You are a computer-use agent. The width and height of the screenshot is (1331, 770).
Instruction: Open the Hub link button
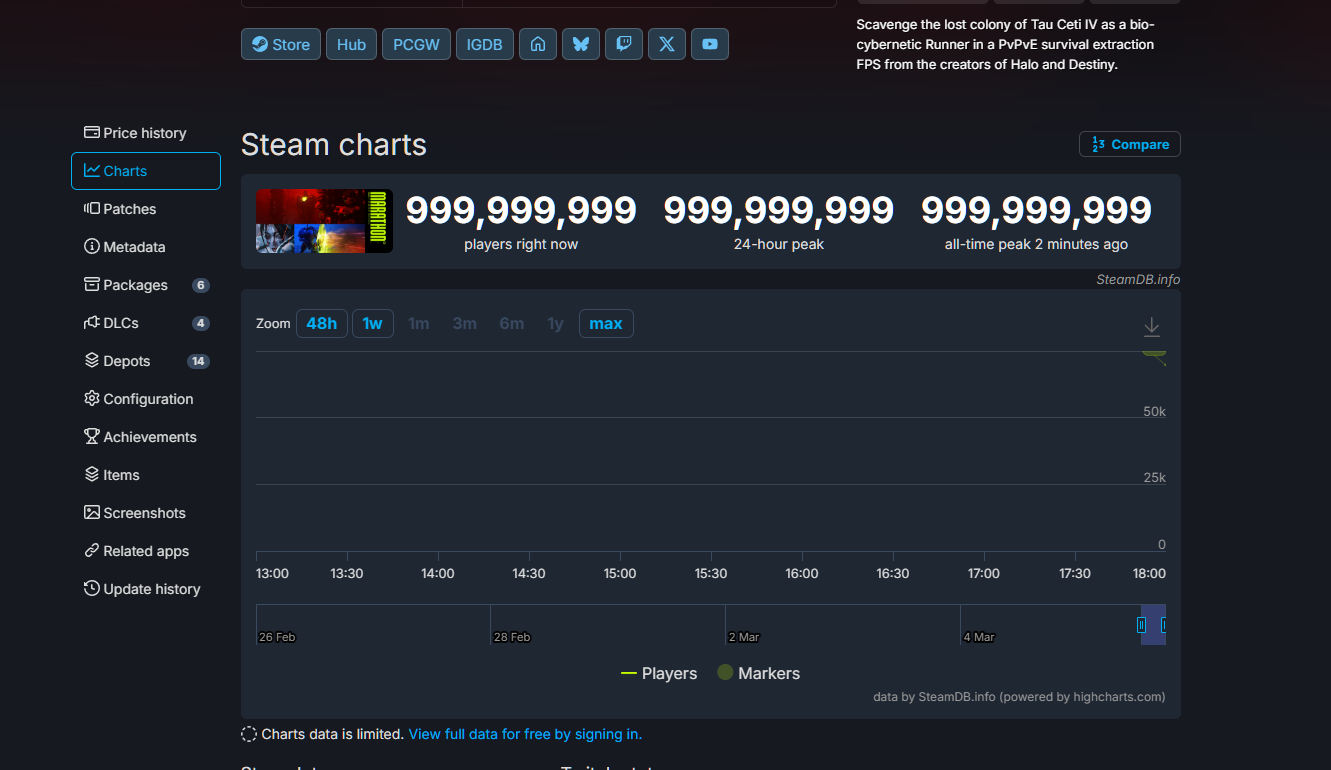tap(352, 44)
